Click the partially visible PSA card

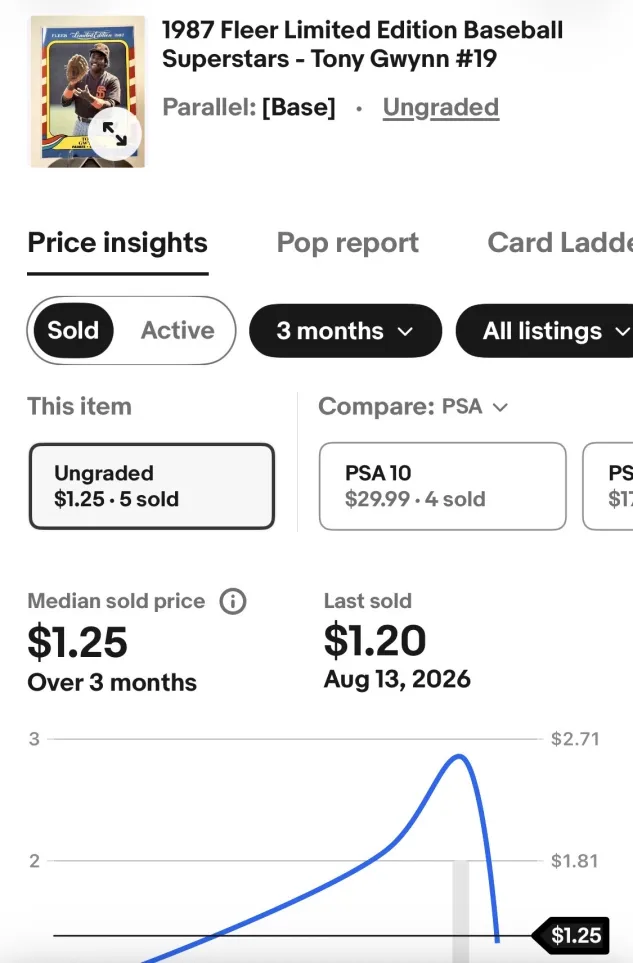point(608,486)
